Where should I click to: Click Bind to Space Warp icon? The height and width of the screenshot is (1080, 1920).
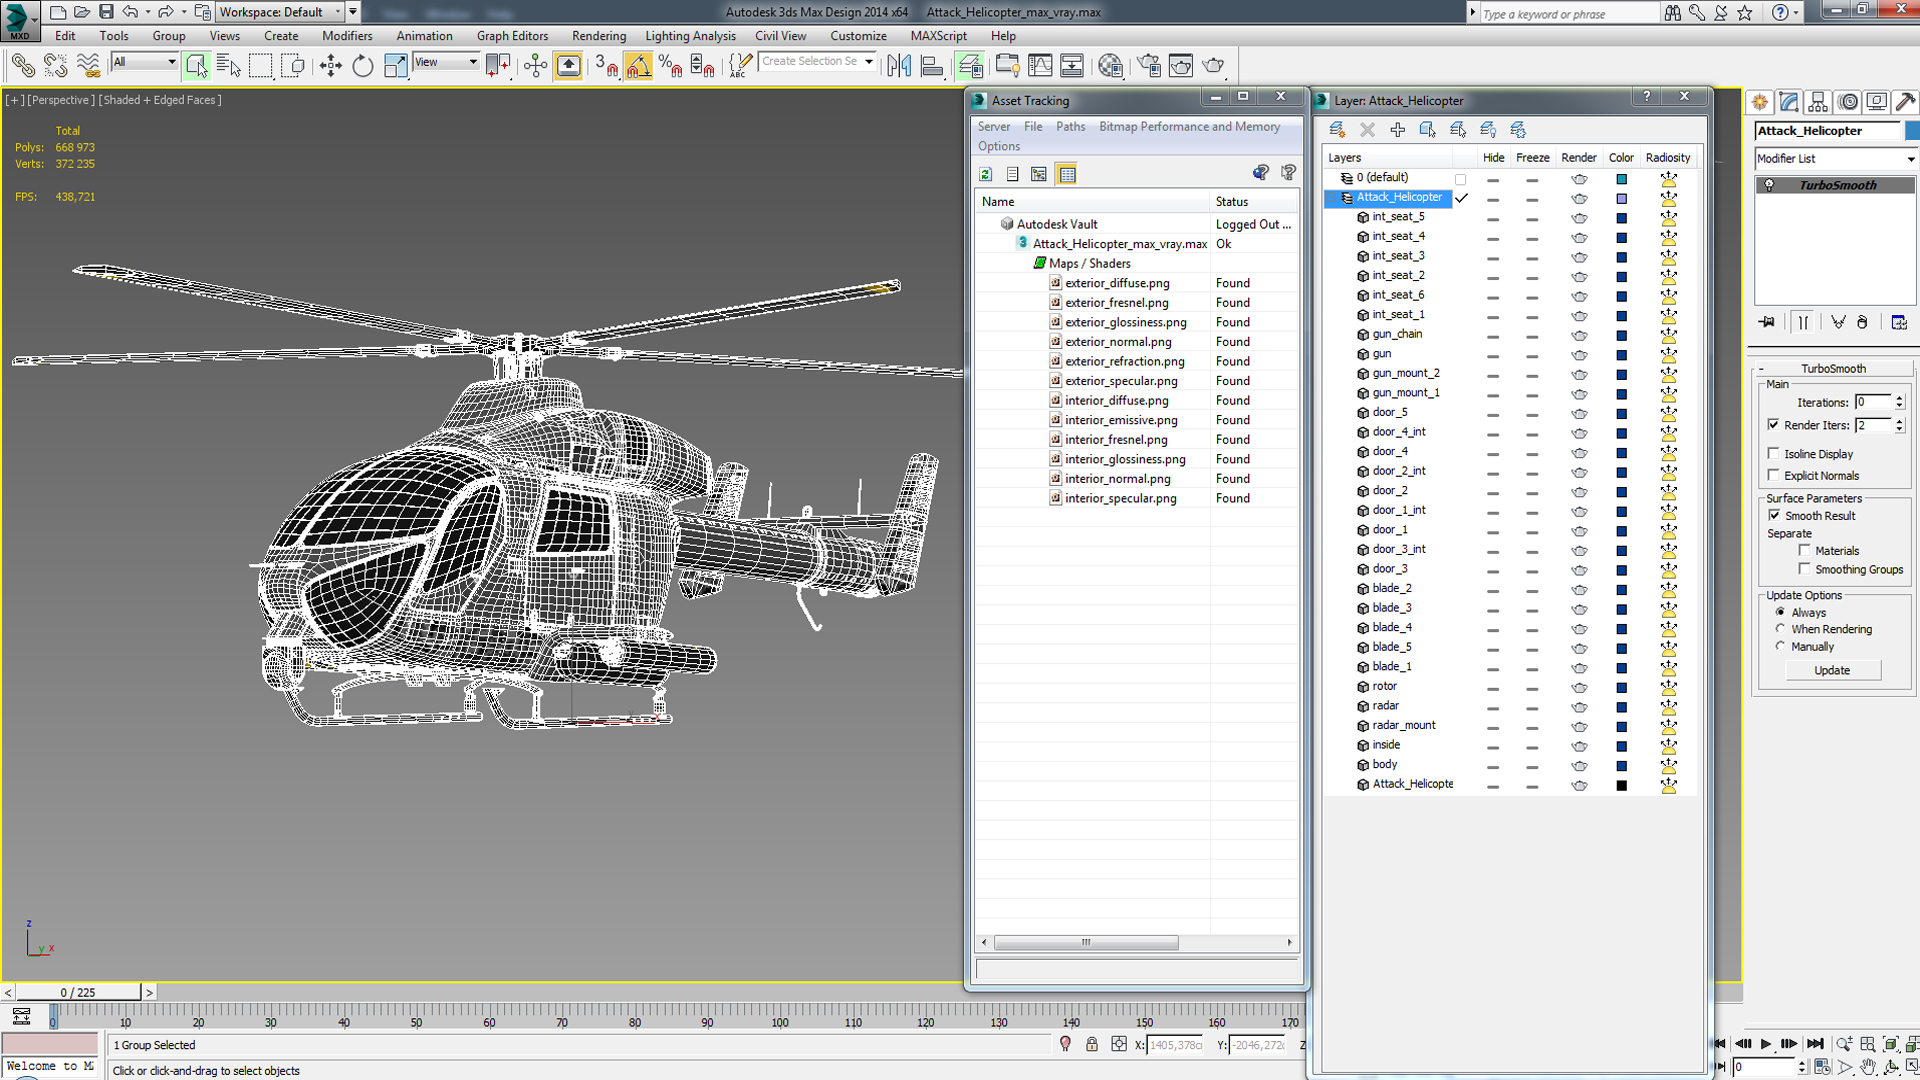tap(88, 66)
